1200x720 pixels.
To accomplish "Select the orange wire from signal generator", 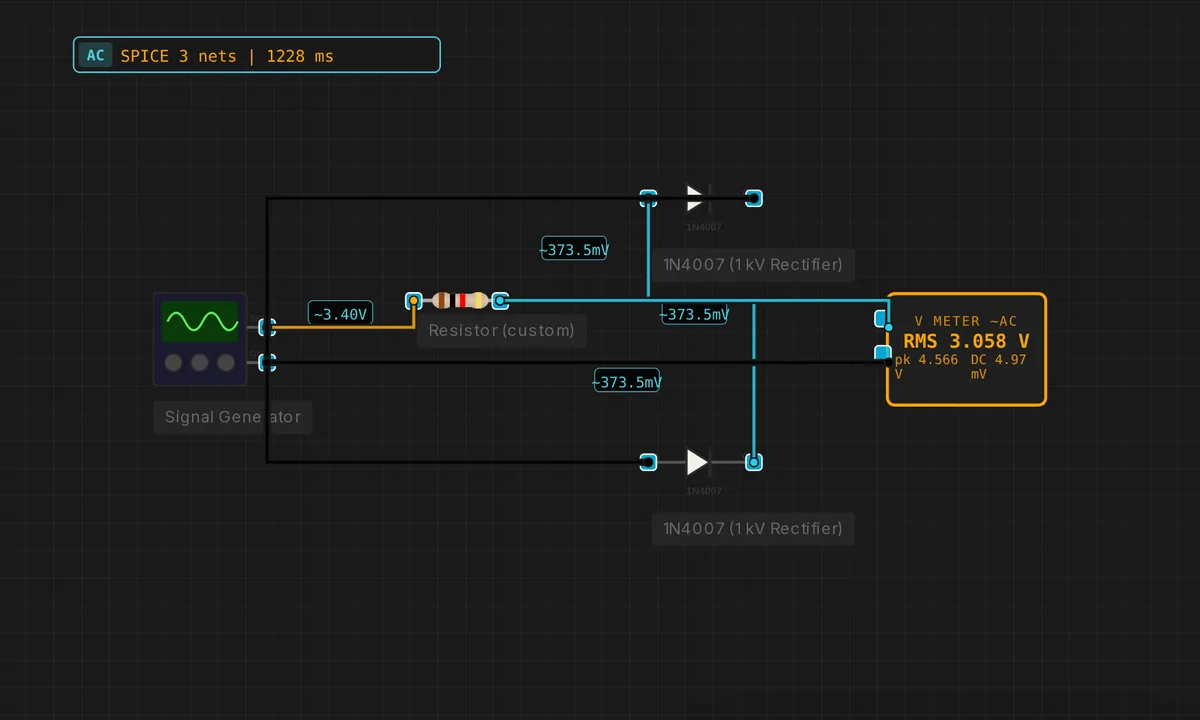I will (x=340, y=326).
